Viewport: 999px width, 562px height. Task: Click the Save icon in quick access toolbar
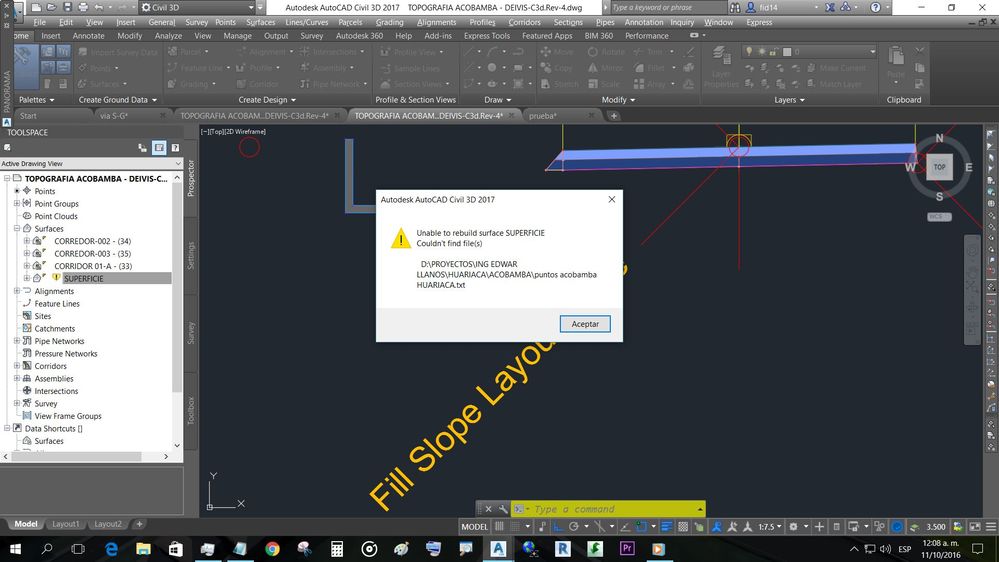pos(67,8)
